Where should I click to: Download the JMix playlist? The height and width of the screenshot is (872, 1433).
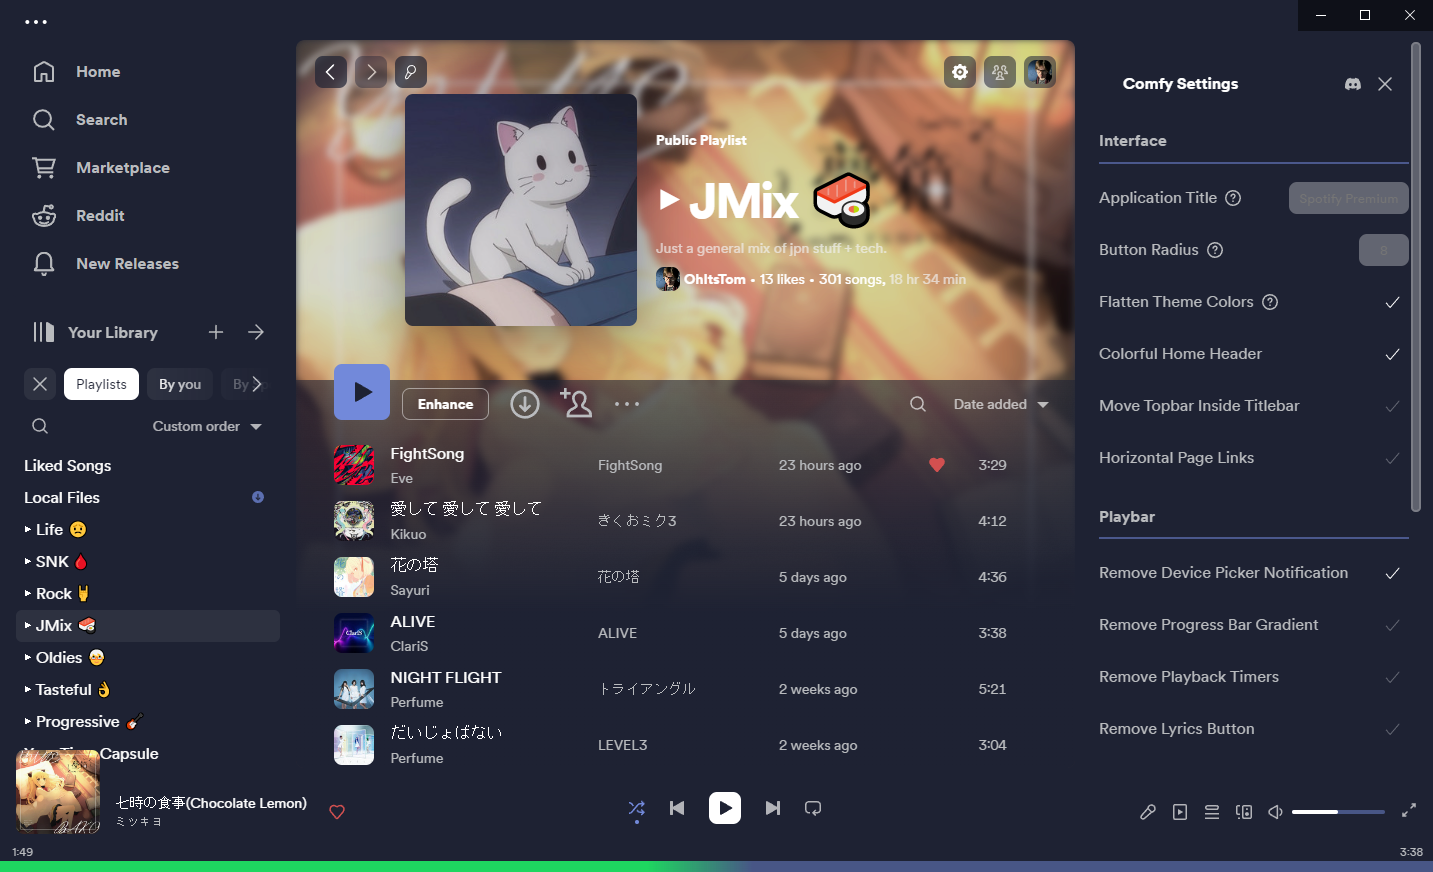tap(525, 404)
